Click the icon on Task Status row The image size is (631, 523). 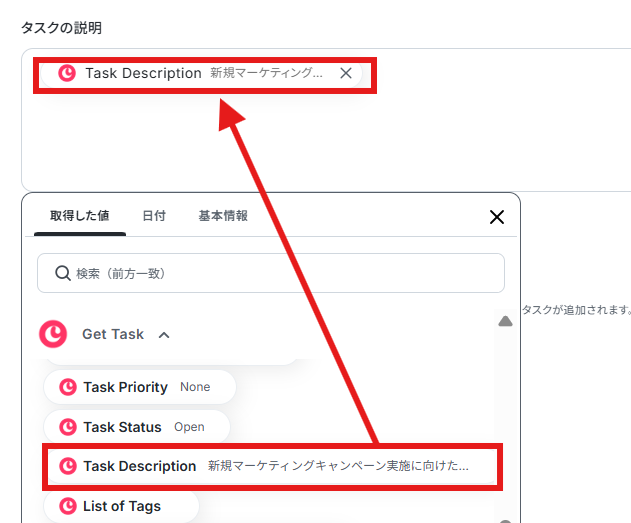click(68, 427)
